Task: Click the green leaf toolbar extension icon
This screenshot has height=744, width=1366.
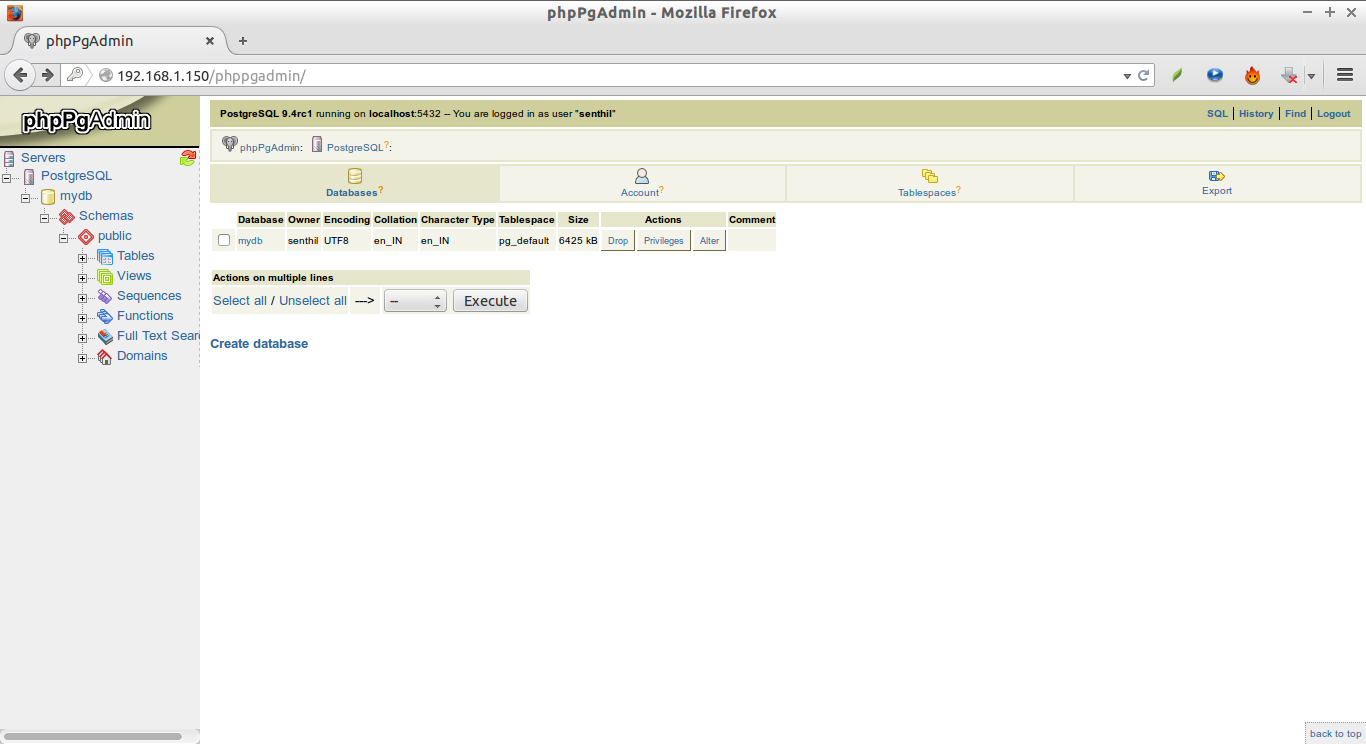Action: point(1177,75)
